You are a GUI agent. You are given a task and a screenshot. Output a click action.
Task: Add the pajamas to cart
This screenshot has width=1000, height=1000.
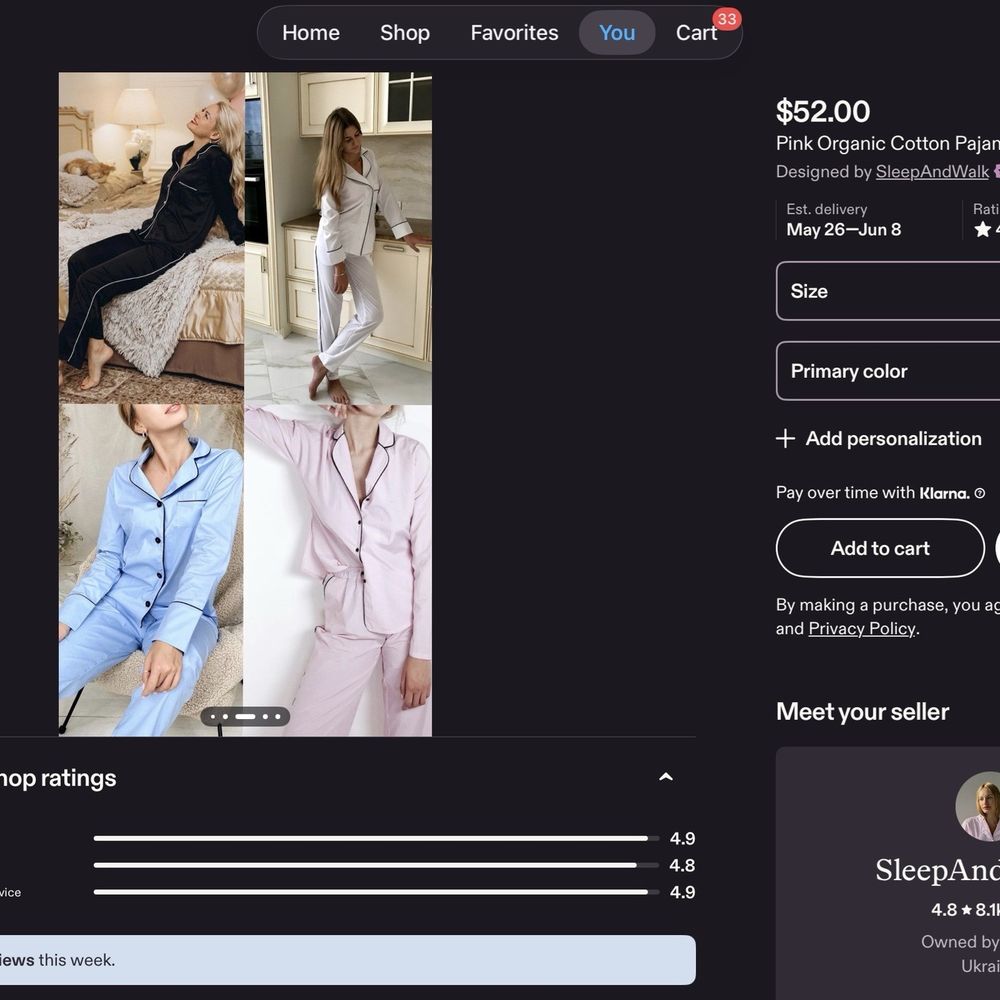tap(880, 548)
